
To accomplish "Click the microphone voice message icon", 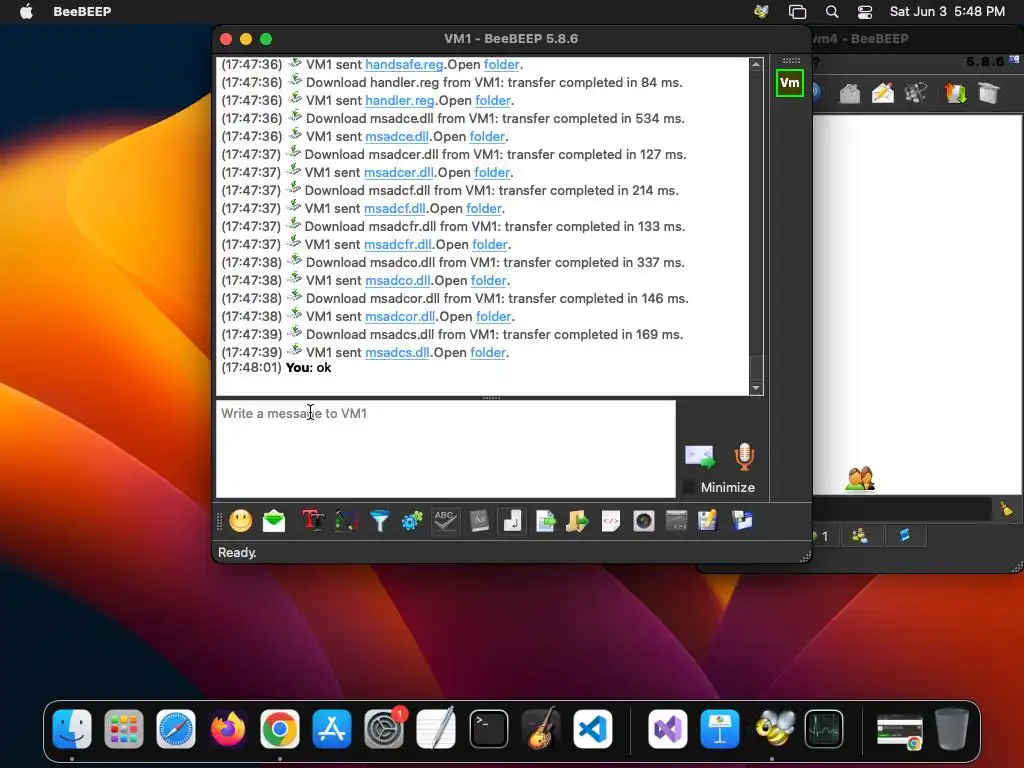I will [744, 456].
